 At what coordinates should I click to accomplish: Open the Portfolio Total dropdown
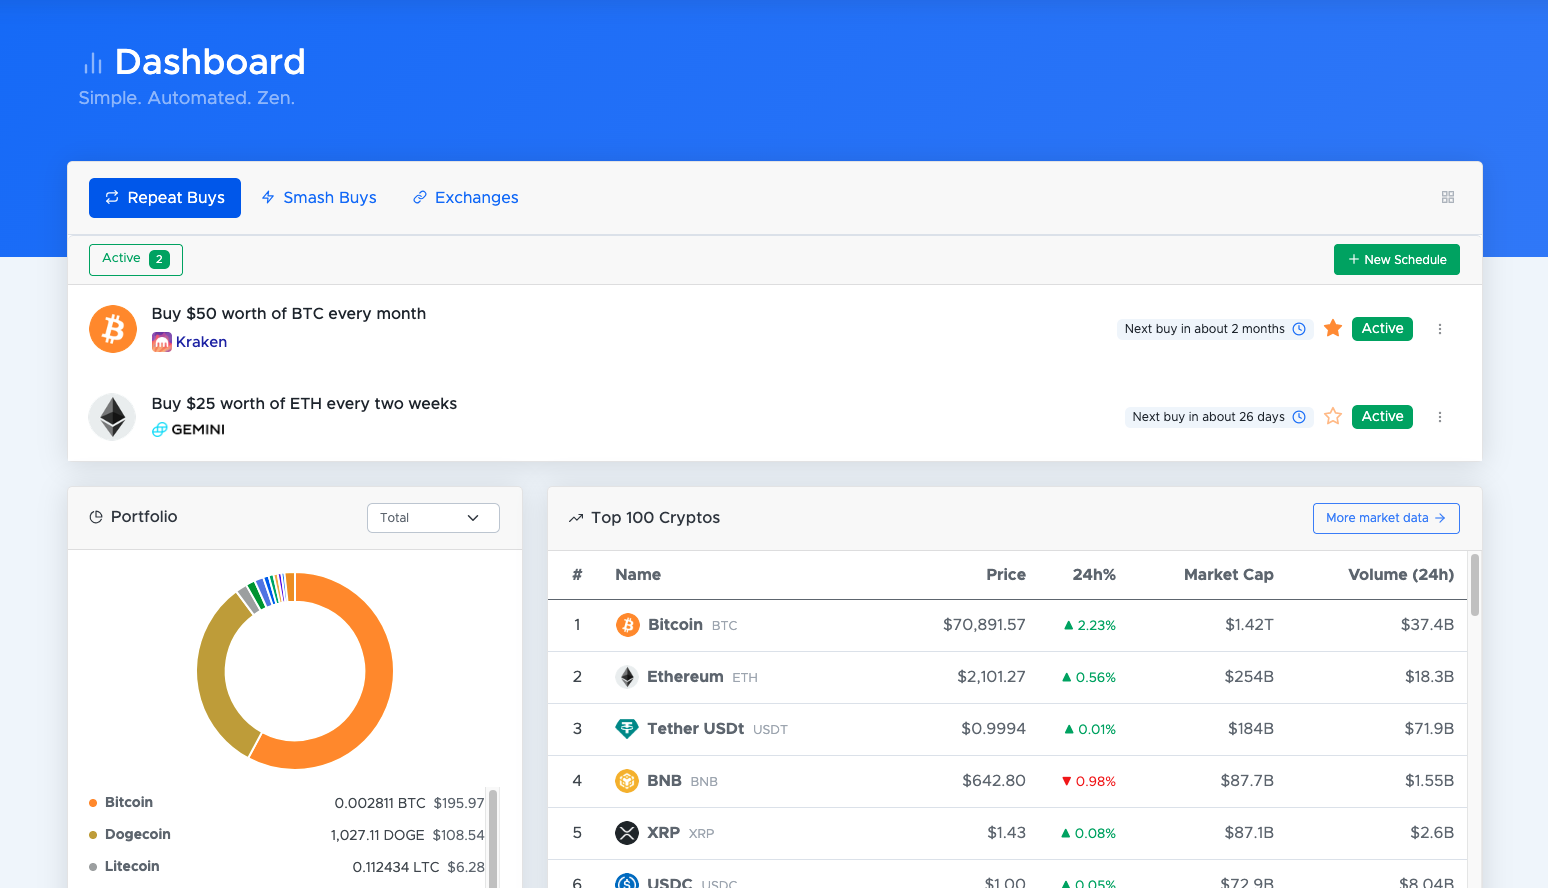[x=433, y=518]
